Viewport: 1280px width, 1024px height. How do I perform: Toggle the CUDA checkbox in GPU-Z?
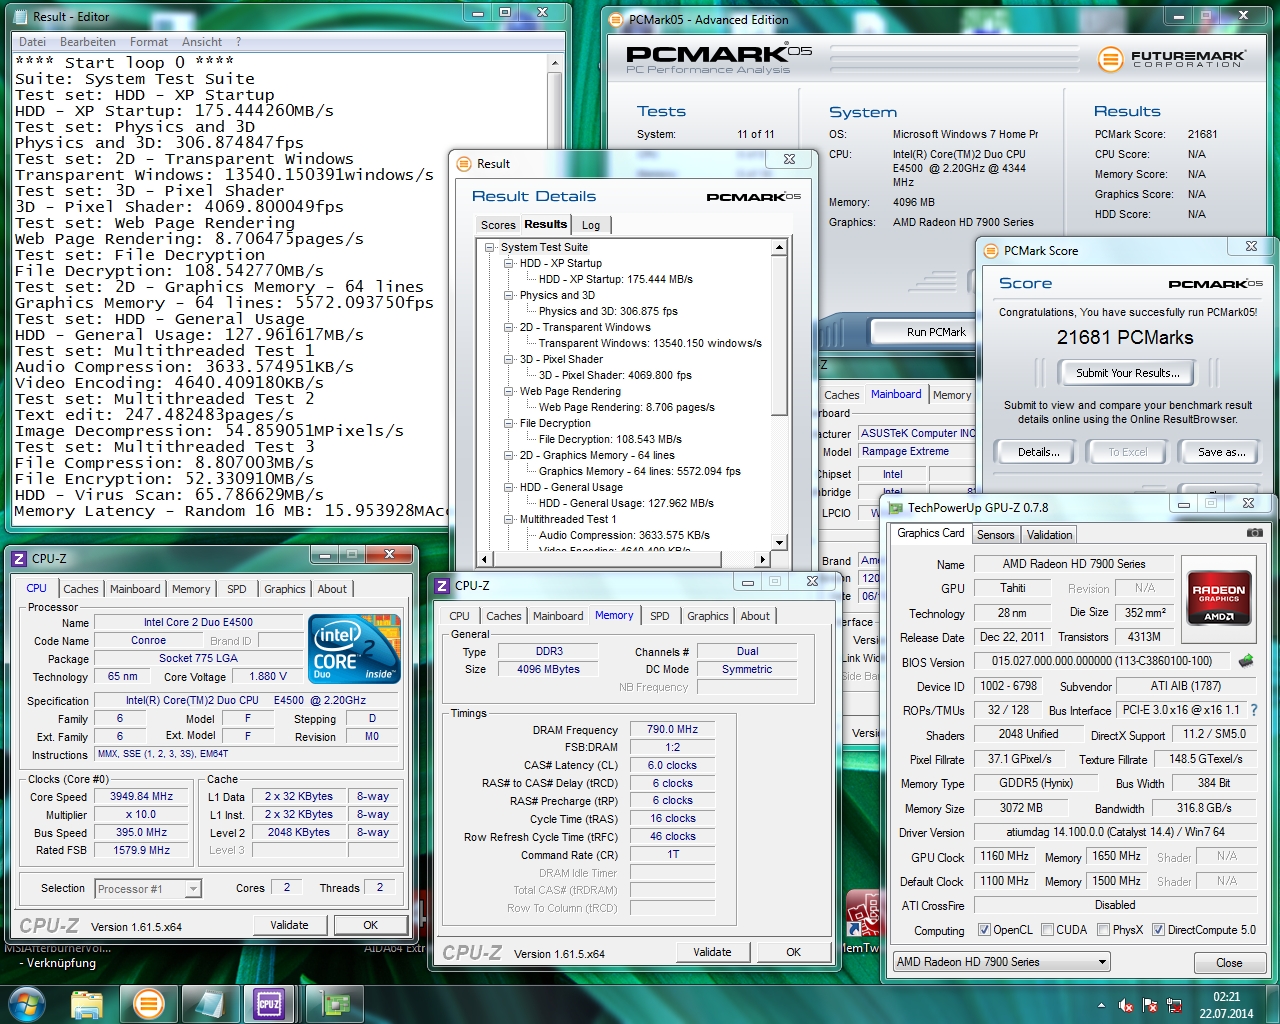click(1047, 930)
